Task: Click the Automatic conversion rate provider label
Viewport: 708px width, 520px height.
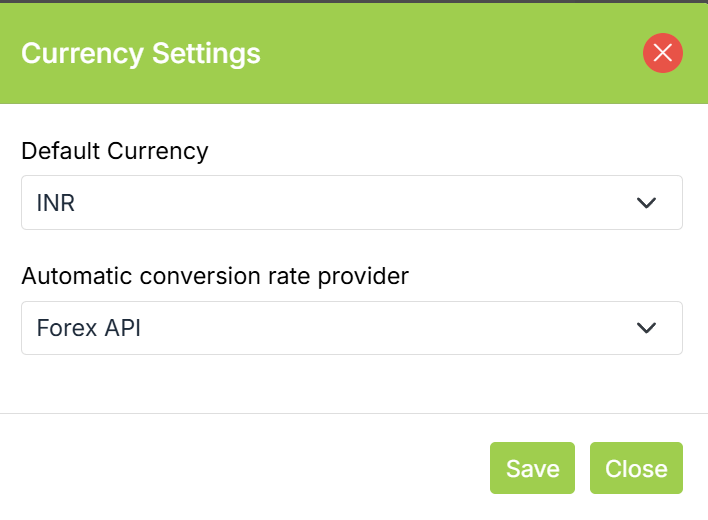Action: [215, 276]
